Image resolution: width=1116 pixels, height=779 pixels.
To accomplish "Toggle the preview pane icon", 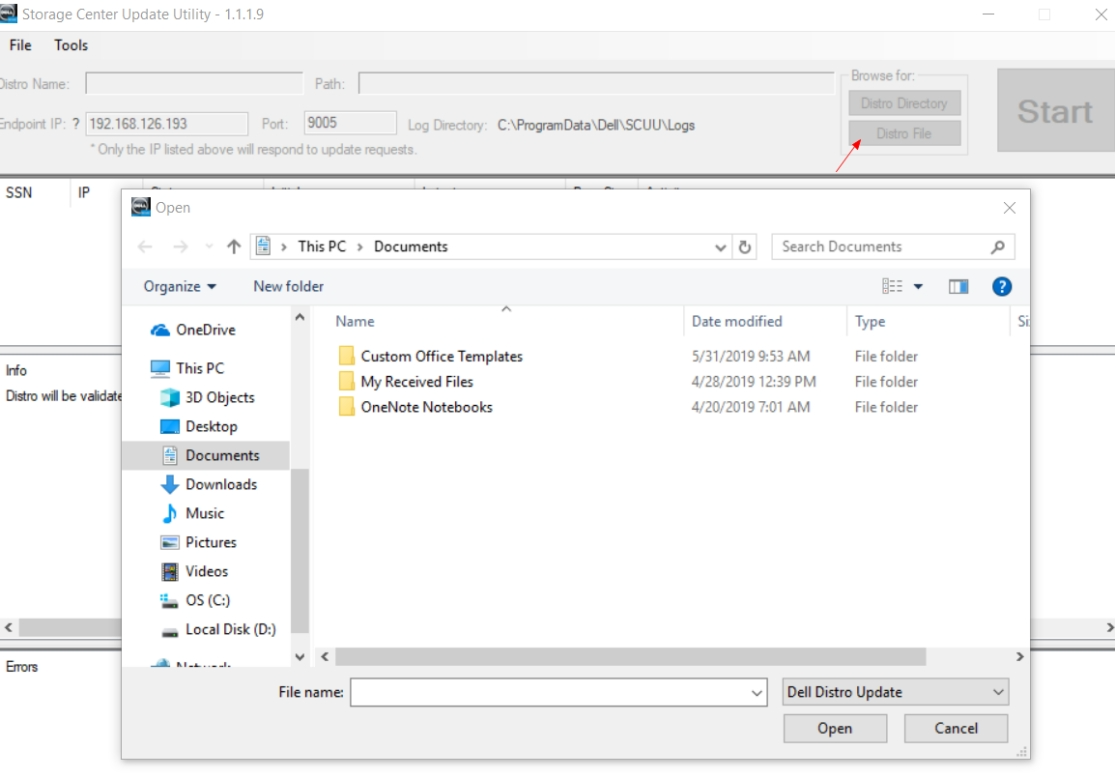I will pos(958,287).
